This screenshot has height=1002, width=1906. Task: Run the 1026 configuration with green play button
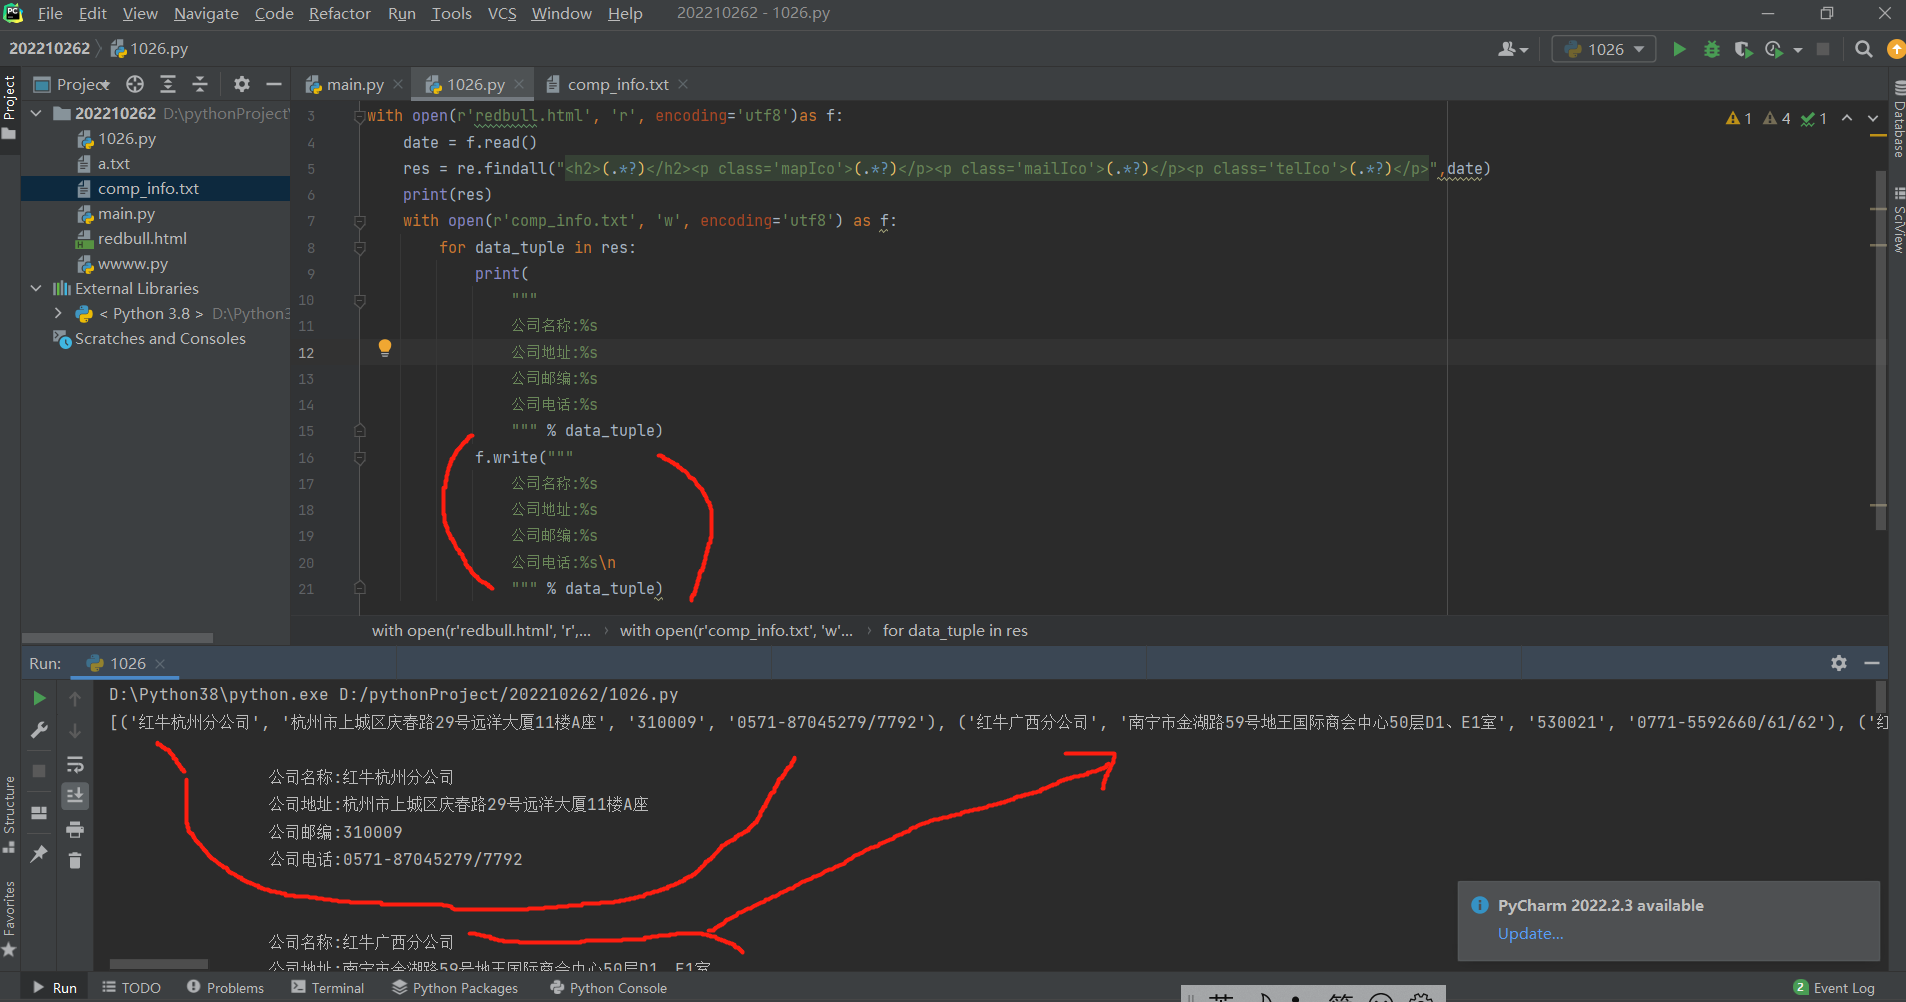click(x=1679, y=49)
